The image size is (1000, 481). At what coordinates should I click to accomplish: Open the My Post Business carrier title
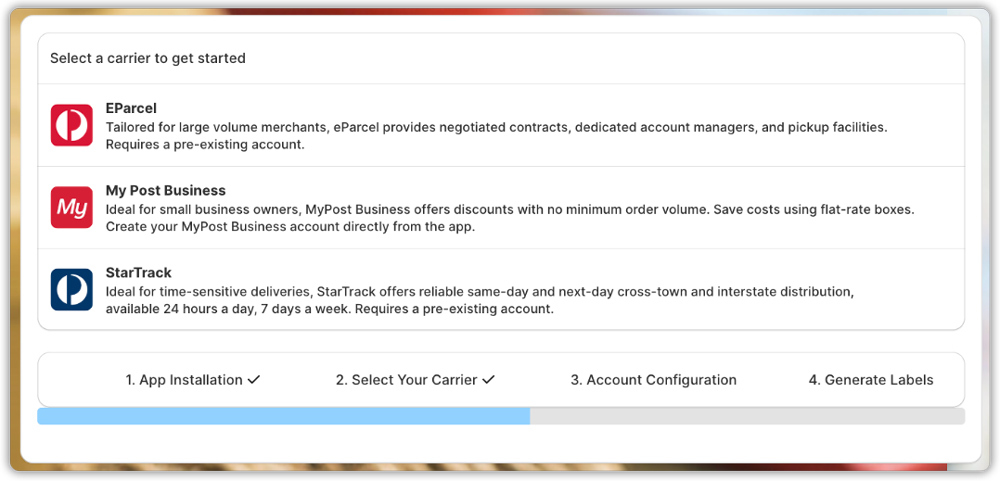166,191
